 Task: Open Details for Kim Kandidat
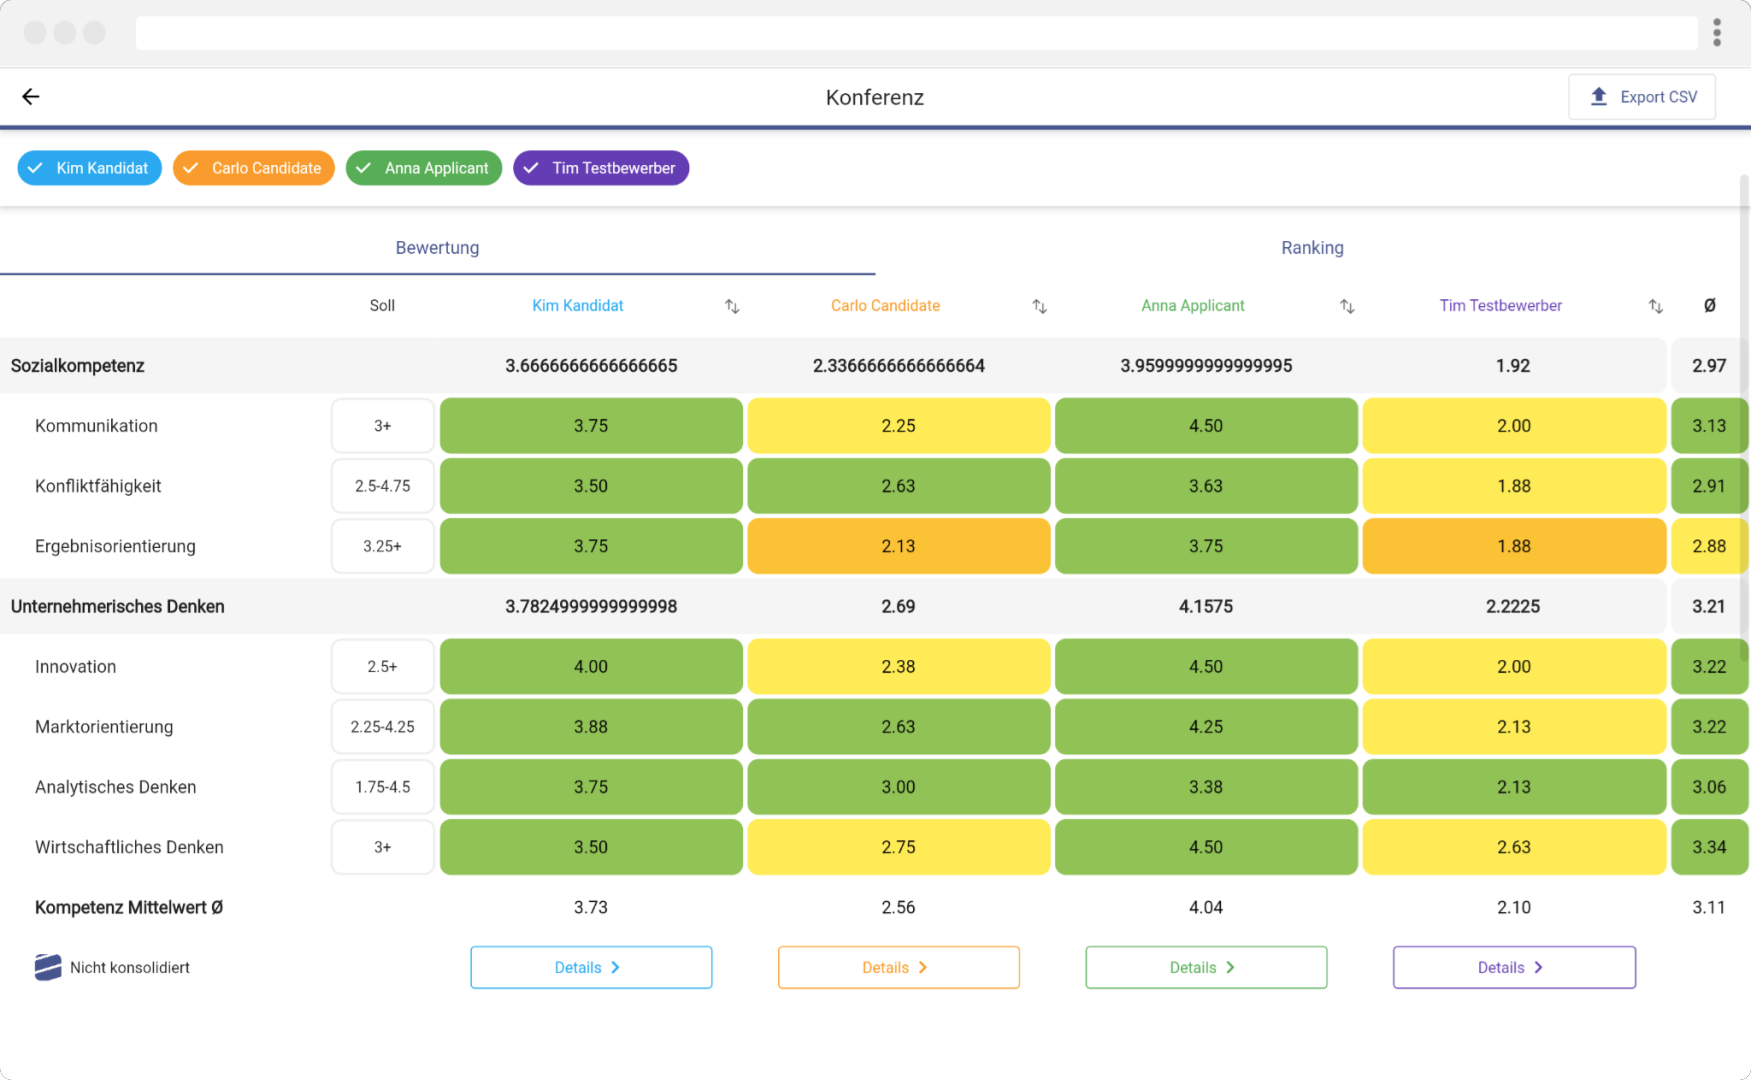click(x=590, y=967)
